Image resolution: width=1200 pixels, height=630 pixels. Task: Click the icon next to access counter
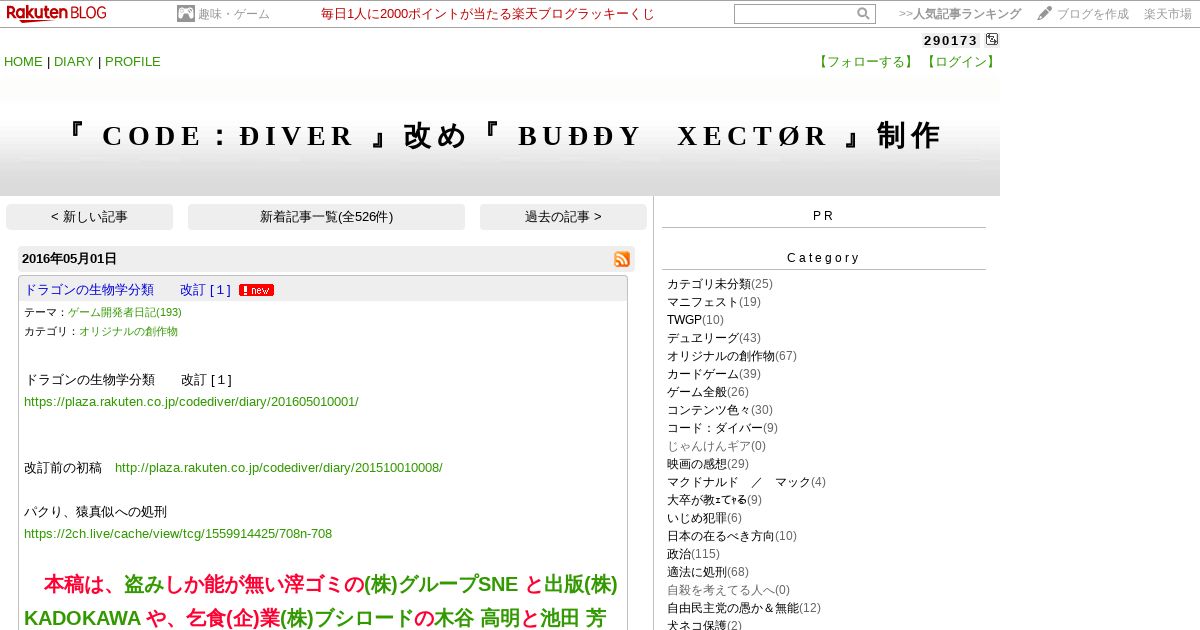click(992, 40)
